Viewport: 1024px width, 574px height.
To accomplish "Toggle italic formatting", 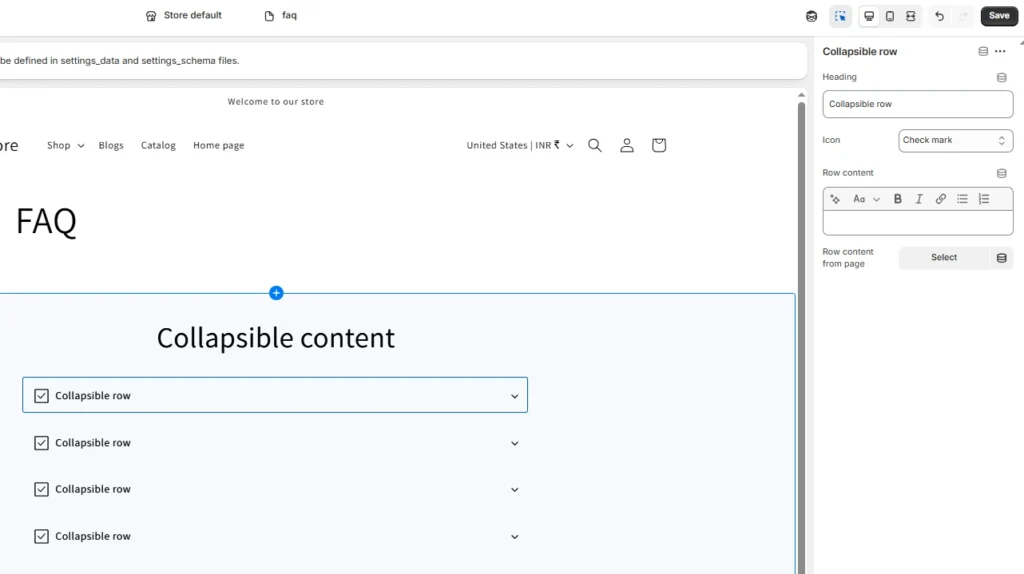I will pos(919,199).
